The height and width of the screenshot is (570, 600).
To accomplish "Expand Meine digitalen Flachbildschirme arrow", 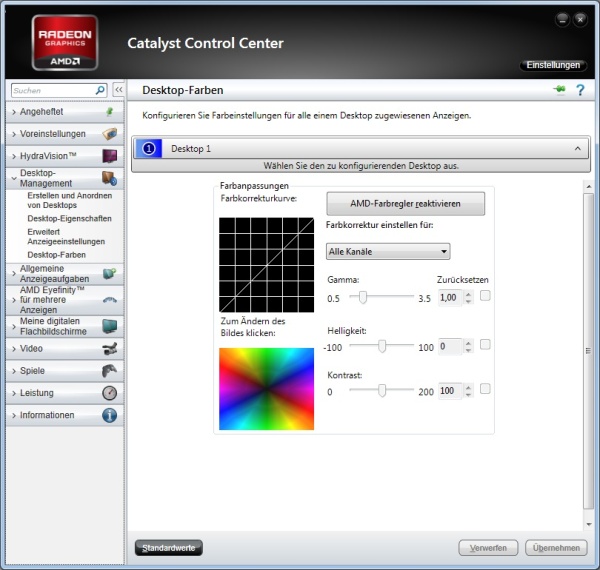I will click(x=14, y=327).
